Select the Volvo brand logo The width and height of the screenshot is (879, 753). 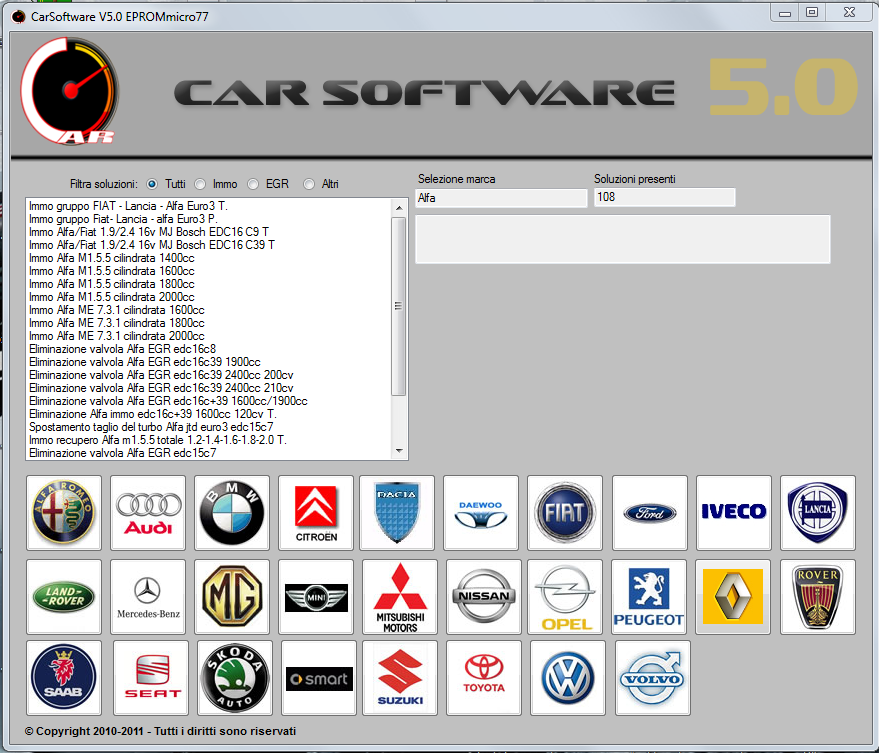[x=653, y=678]
